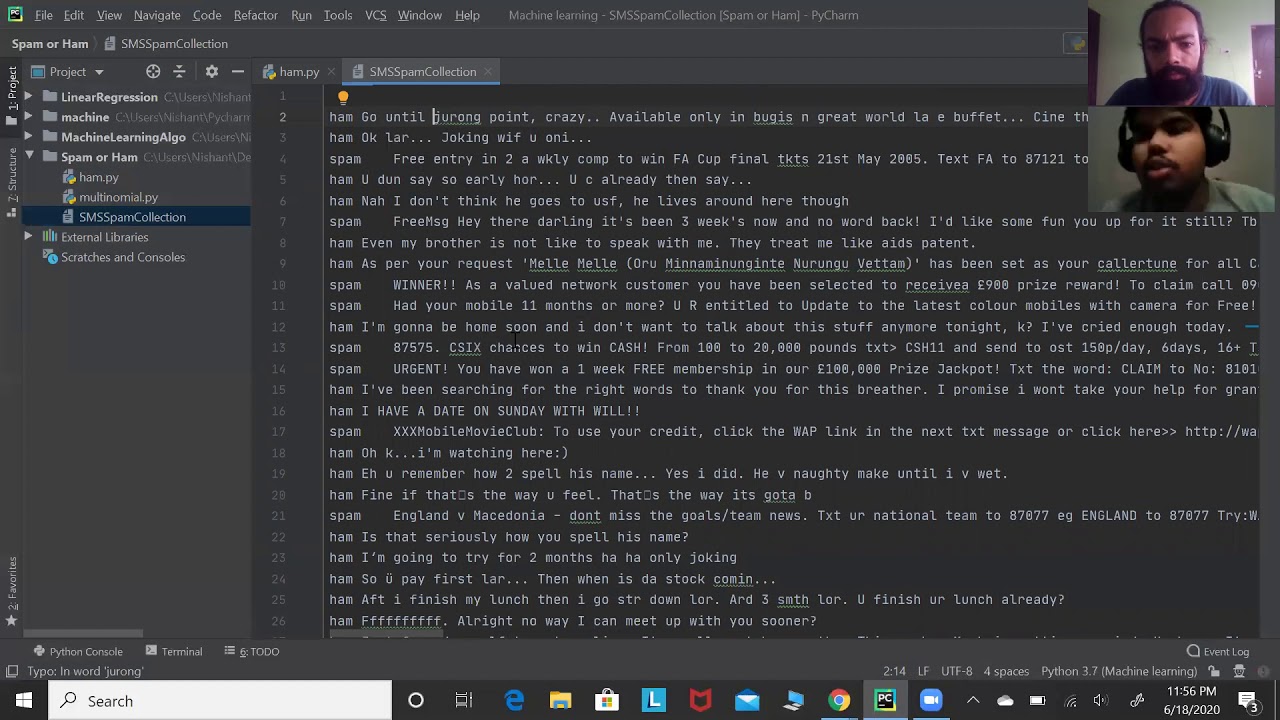Click the Spam or Ham breadcrumb
This screenshot has height=720, width=1280.
click(50, 44)
